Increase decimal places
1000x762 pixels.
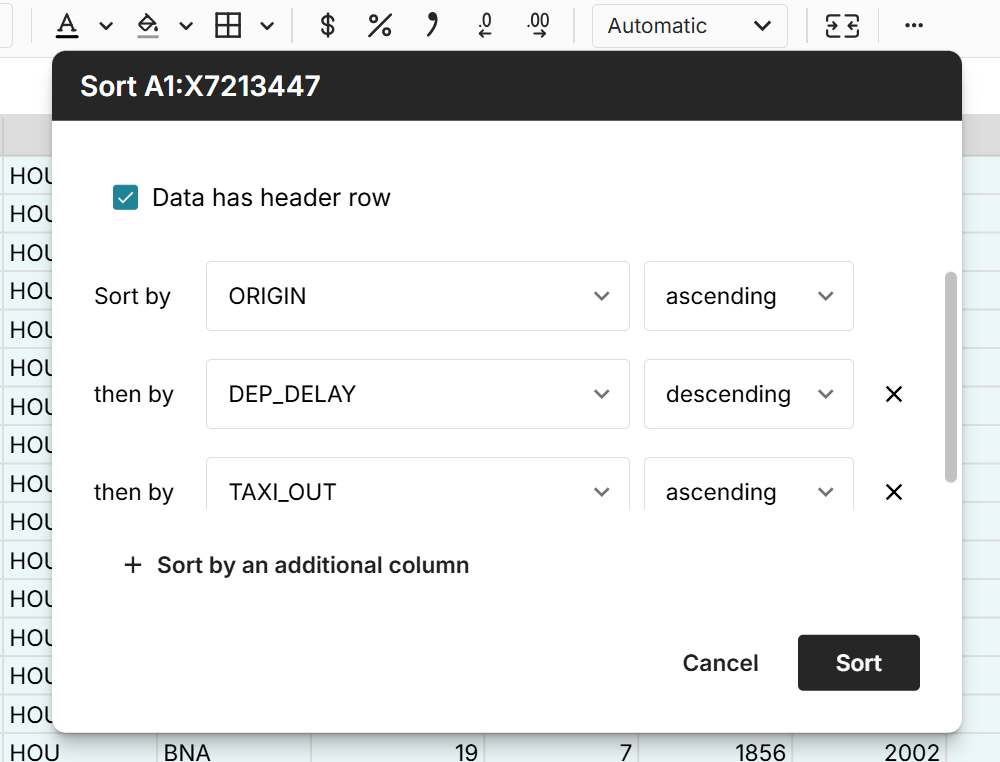(x=538, y=26)
